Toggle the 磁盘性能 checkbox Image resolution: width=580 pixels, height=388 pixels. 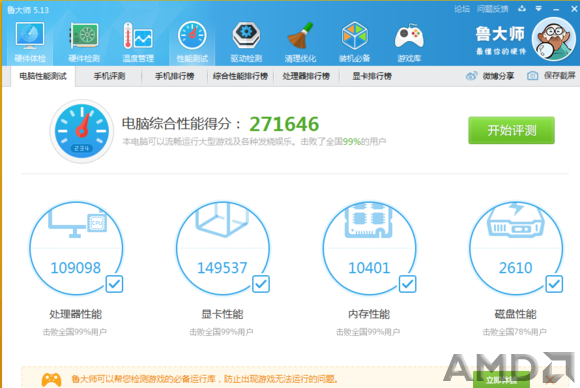pos(554,284)
